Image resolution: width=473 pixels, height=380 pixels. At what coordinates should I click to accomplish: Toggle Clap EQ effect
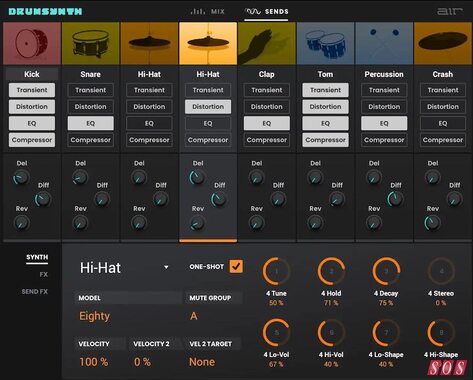point(267,123)
